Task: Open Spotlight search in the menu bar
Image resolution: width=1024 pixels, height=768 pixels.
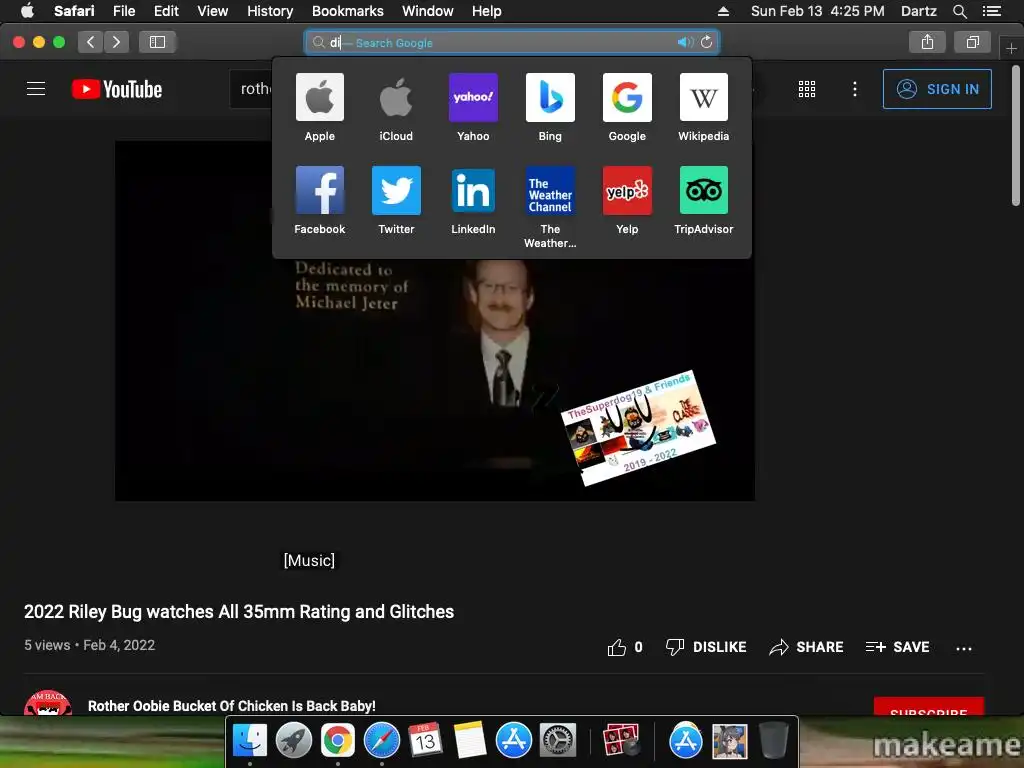Action: pos(959,11)
